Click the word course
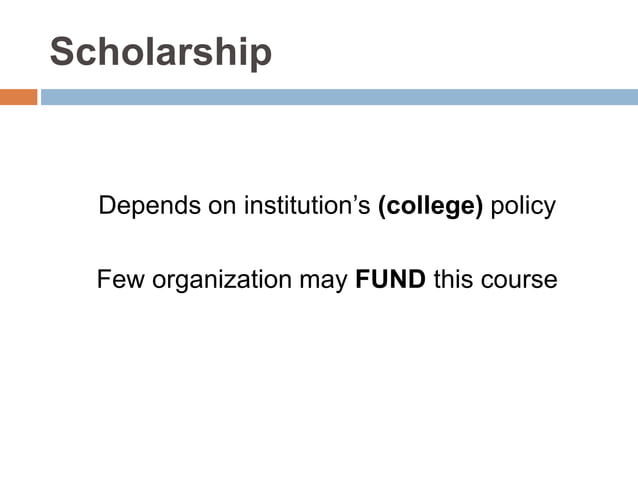 (519, 280)
